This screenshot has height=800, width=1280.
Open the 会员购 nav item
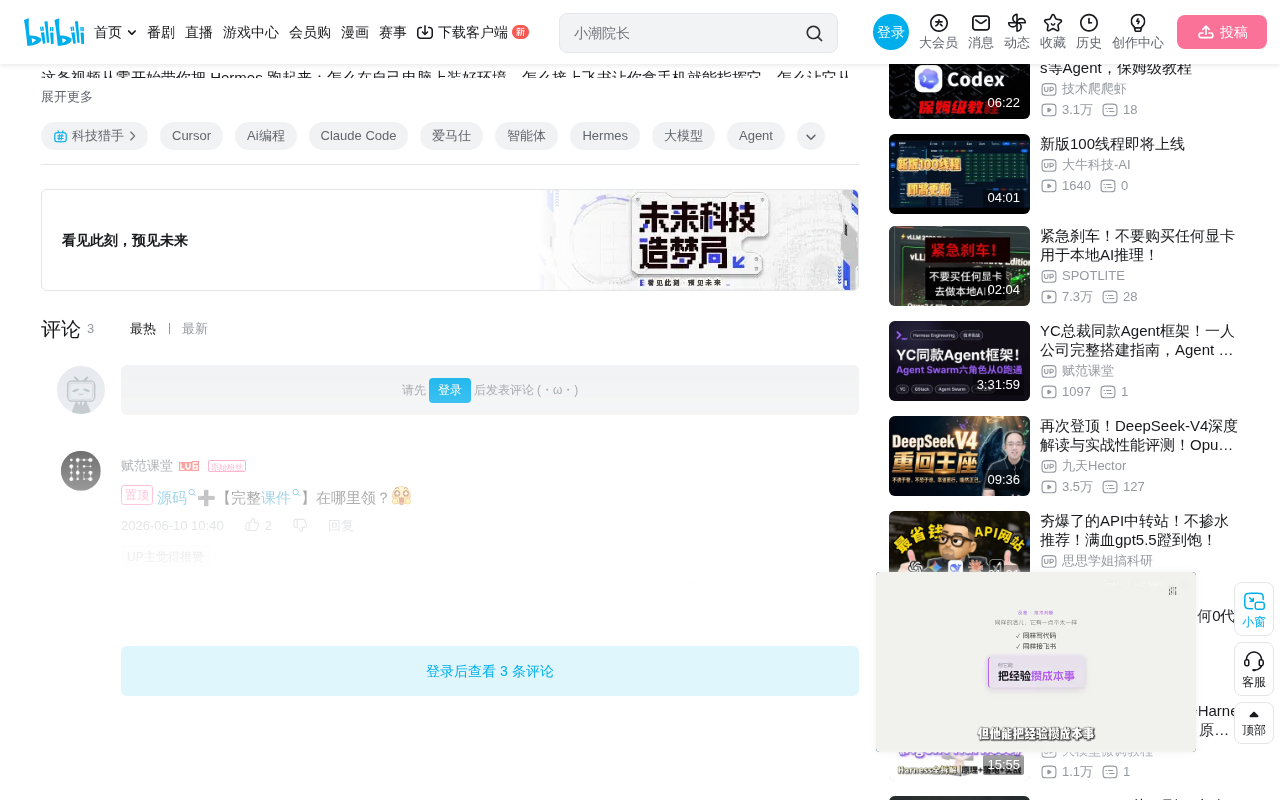(x=310, y=32)
